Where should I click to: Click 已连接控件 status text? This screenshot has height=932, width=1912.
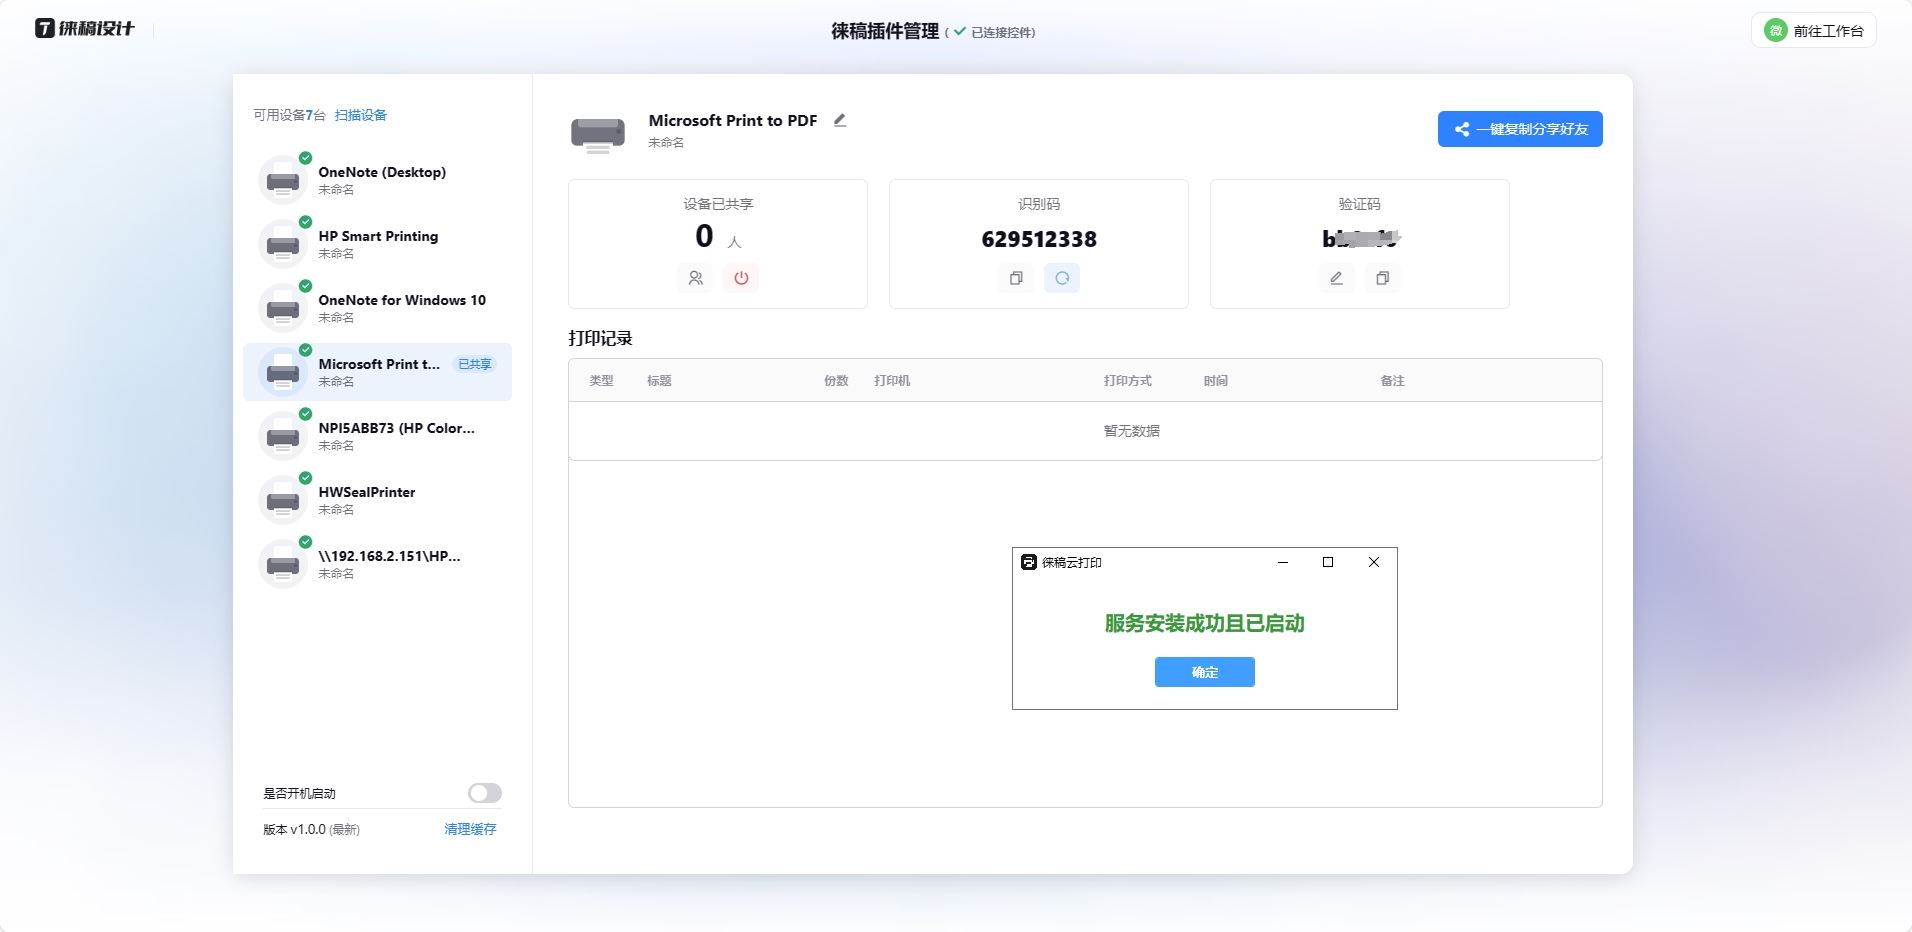(1003, 32)
